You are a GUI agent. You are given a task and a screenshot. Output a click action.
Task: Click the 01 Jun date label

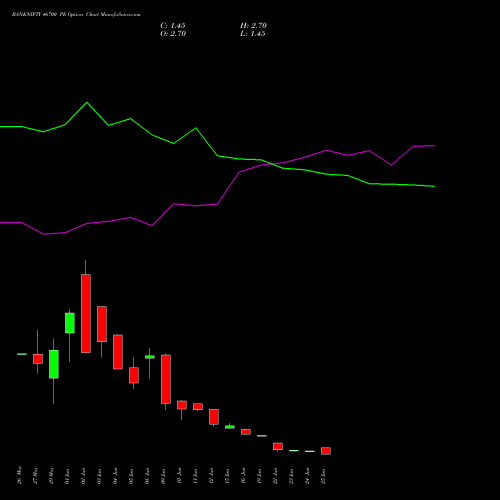tap(67, 476)
